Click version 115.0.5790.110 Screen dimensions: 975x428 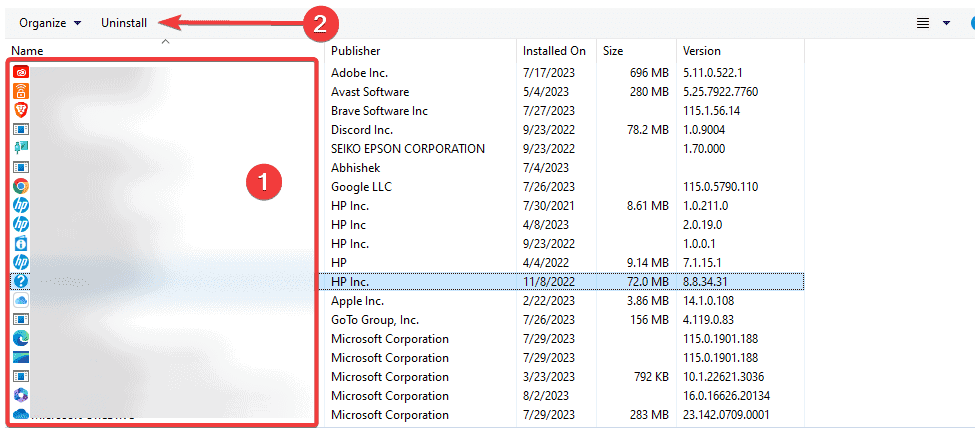[721, 187]
